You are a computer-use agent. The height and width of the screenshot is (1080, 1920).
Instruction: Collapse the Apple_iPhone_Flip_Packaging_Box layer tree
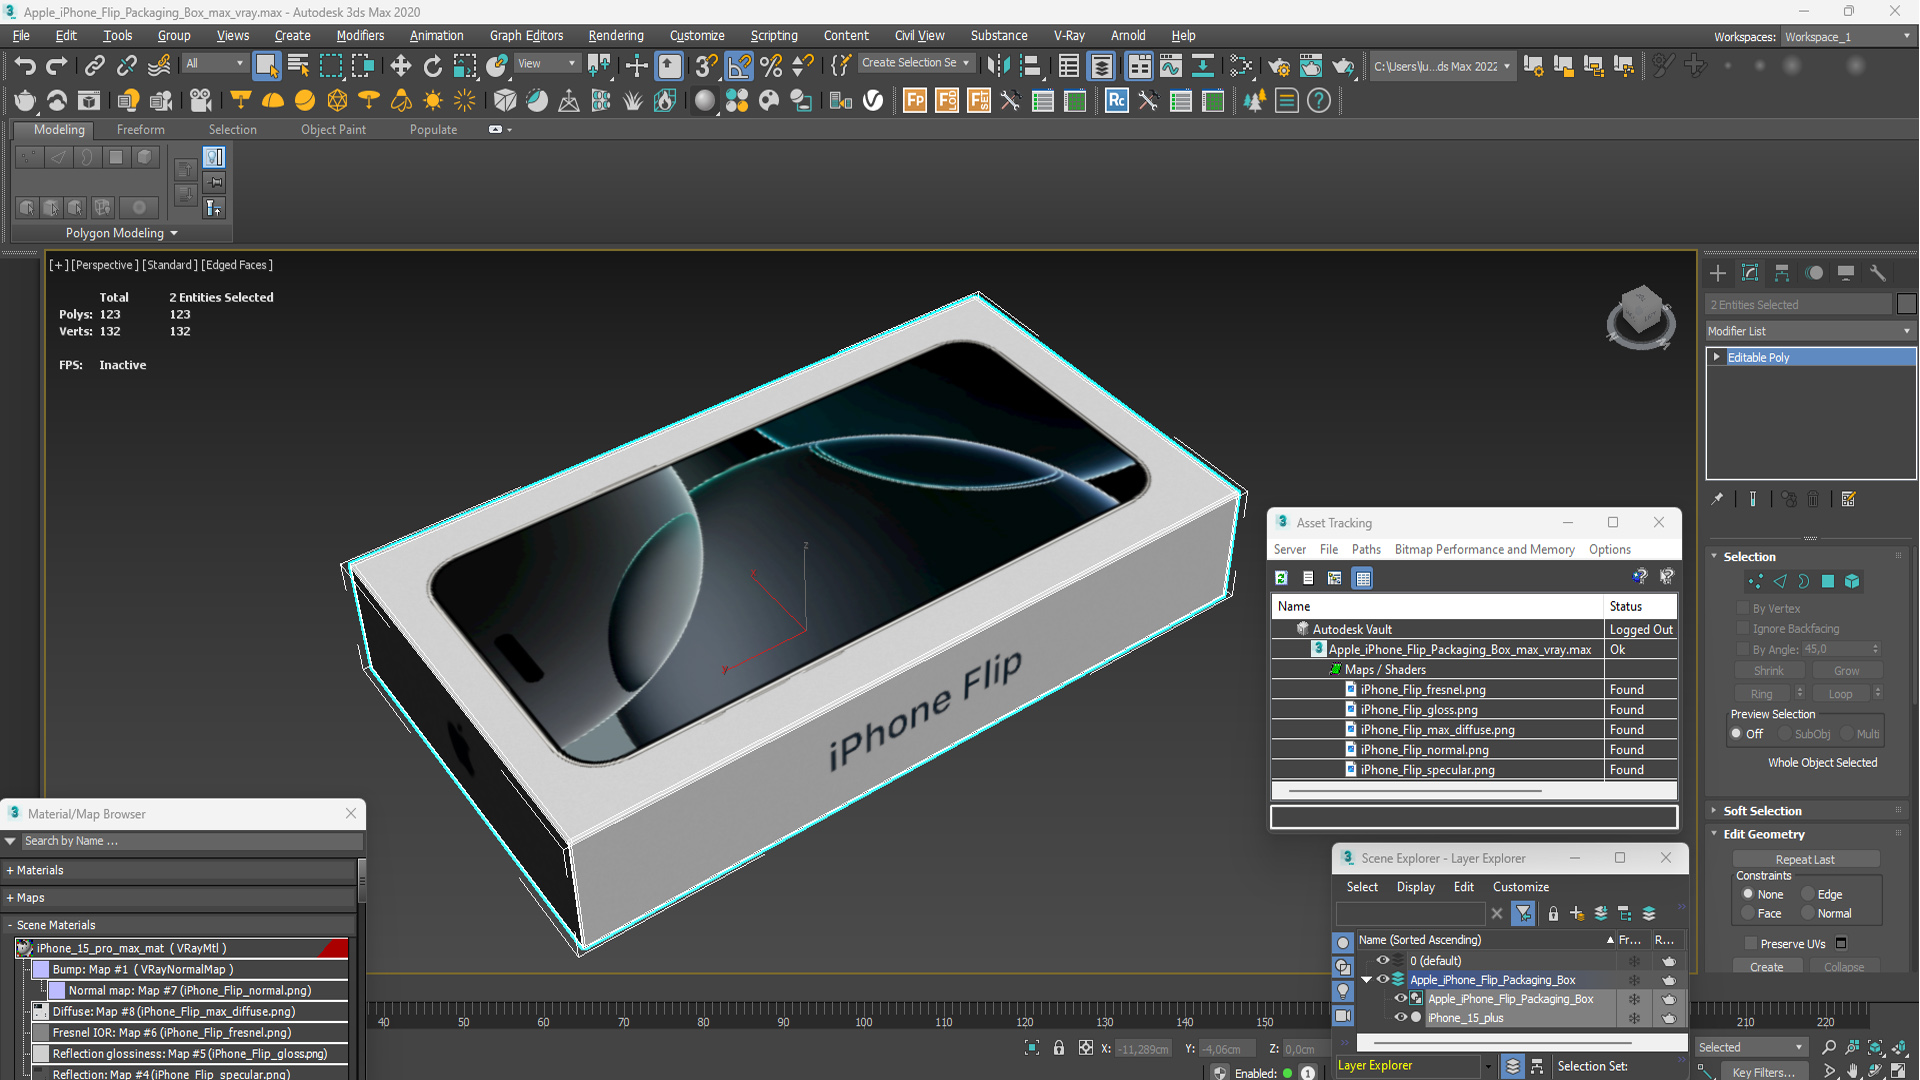[1366, 980]
